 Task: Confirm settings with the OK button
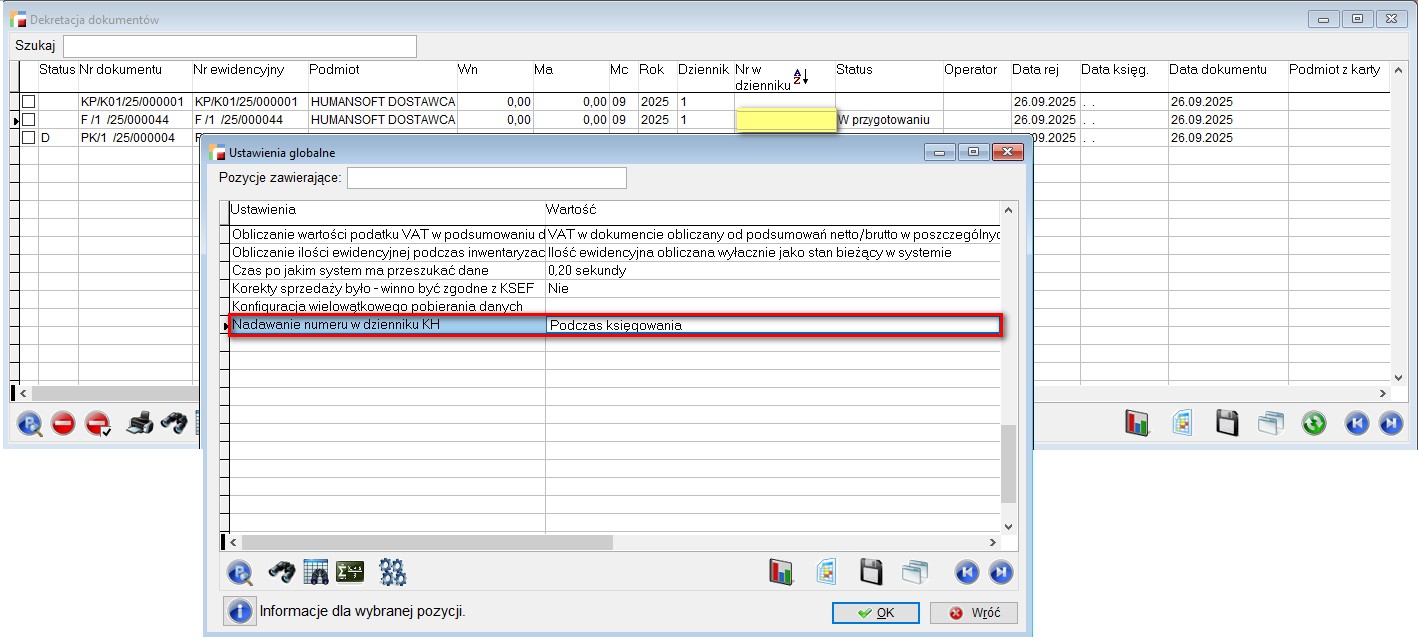pos(876,613)
